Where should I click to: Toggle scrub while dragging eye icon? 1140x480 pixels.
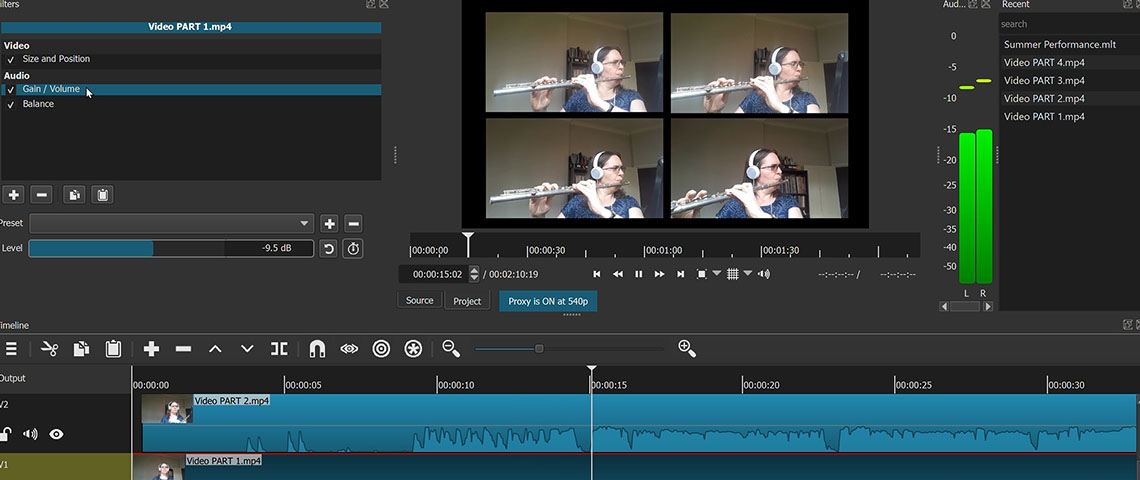pyautogui.click(x=349, y=349)
